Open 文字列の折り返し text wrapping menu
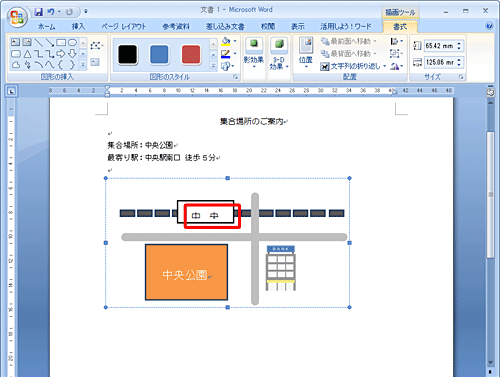500x377 pixels. 353,66
